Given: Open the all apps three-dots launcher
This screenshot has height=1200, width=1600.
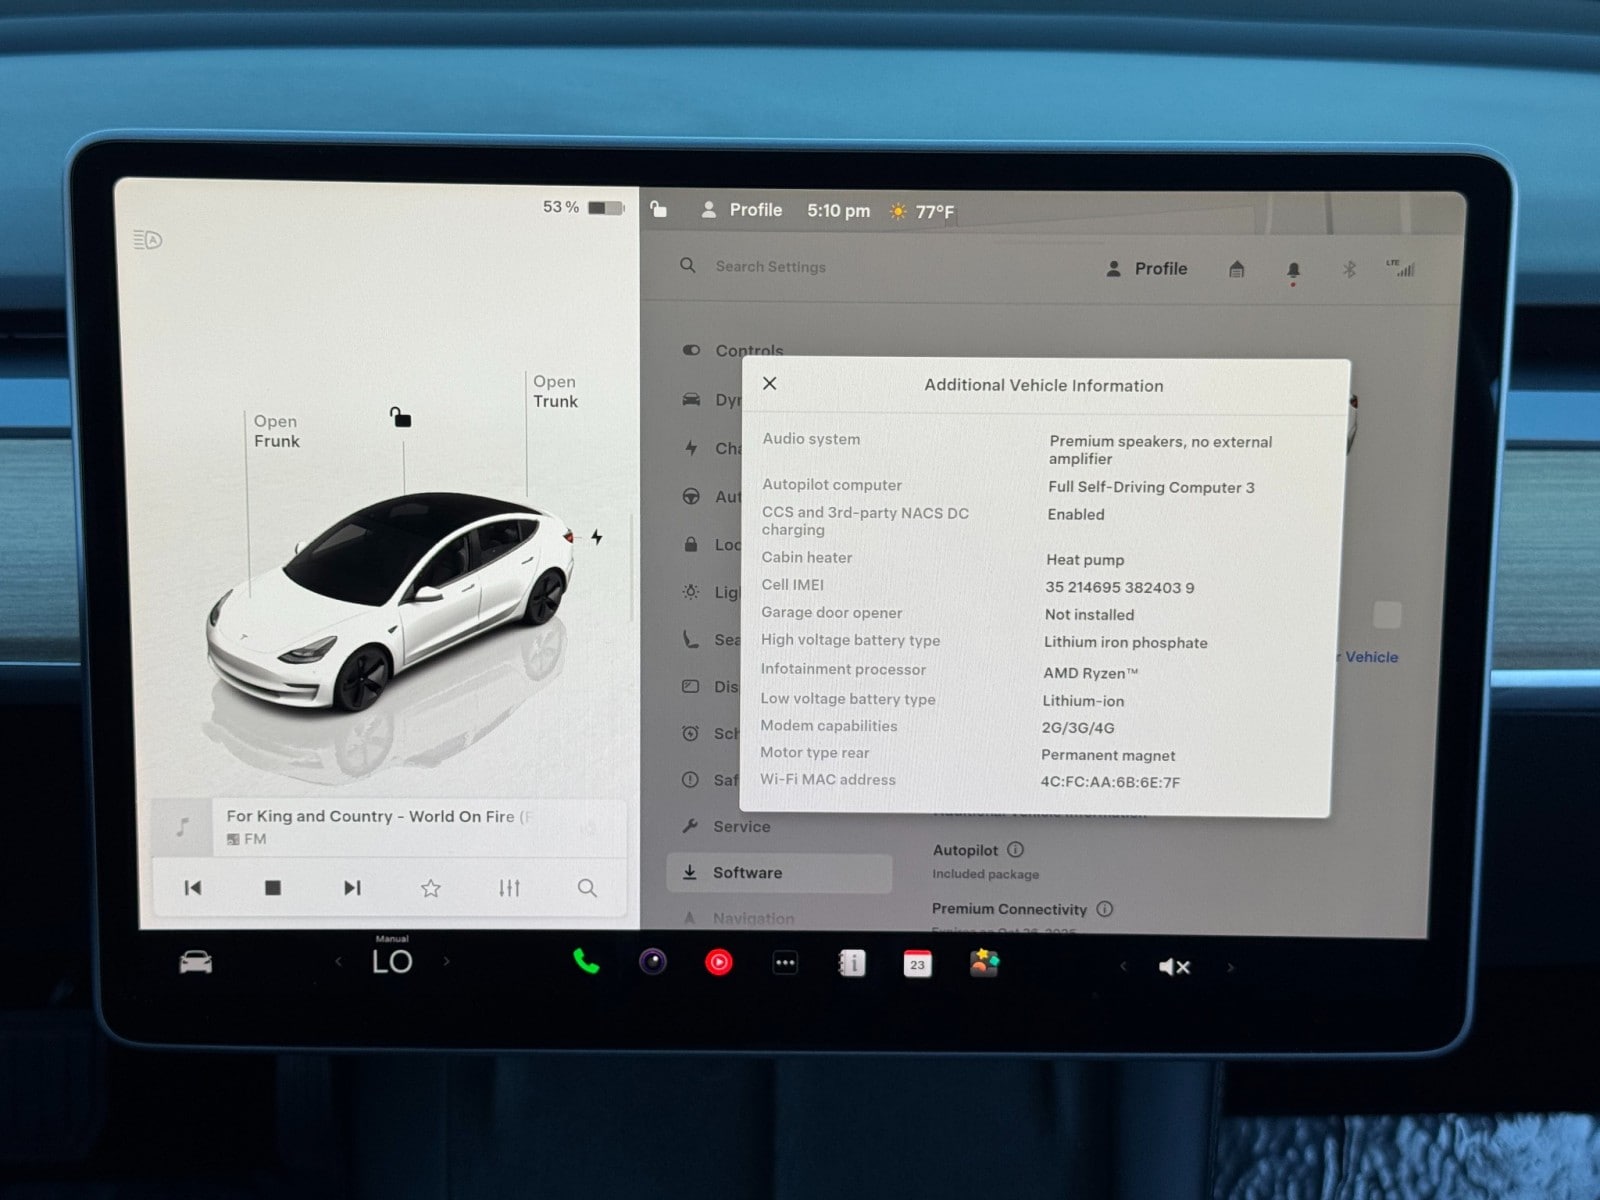Looking at the screenshot, I should tap(785, 963).
